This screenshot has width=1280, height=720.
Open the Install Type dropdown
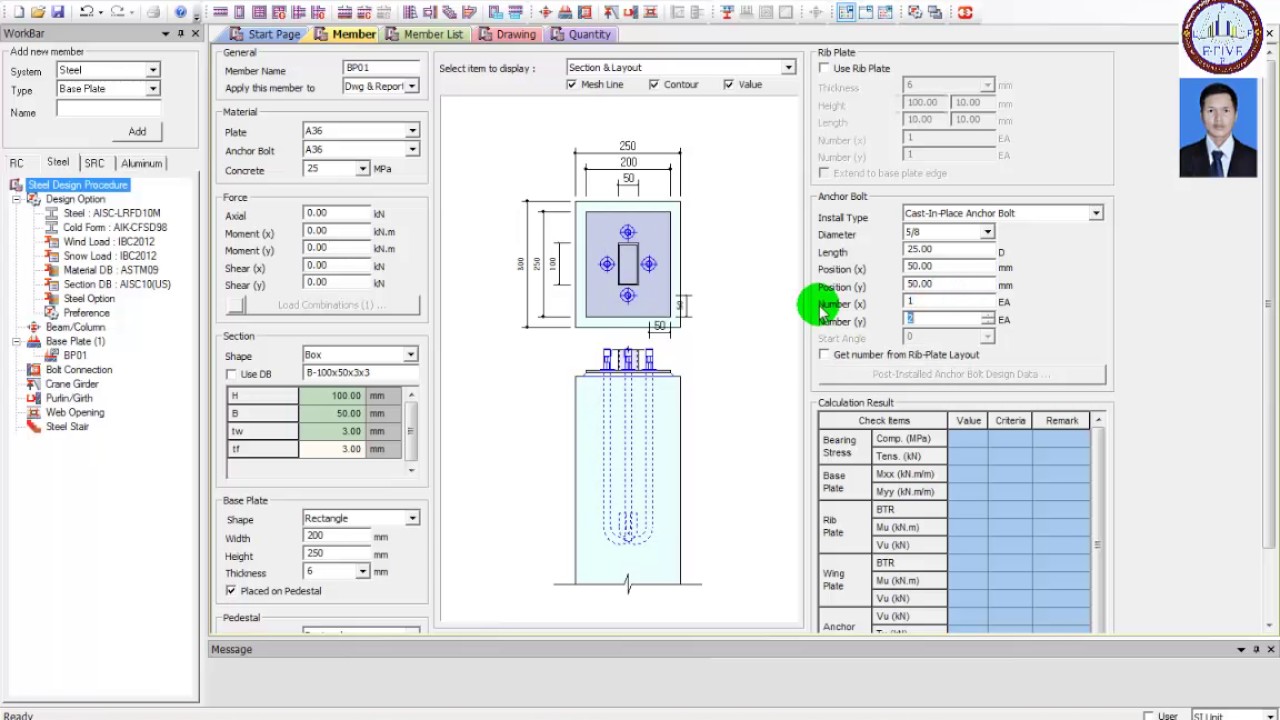point(1096,213)
